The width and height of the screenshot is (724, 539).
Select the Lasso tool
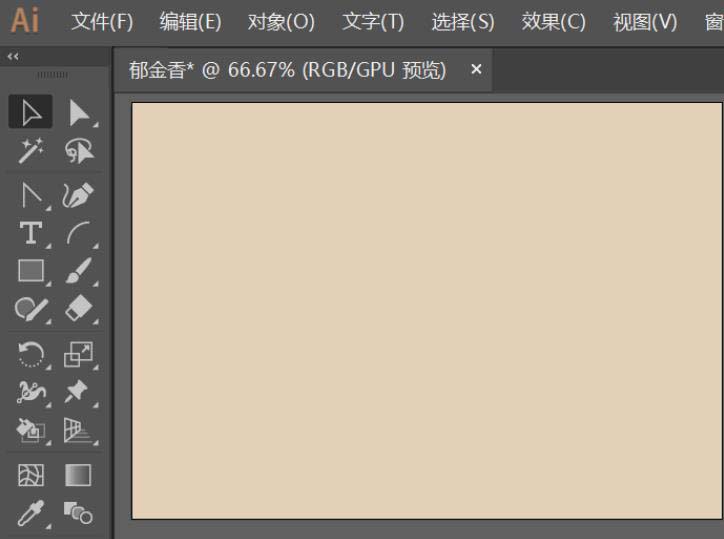tap(79, 151)
